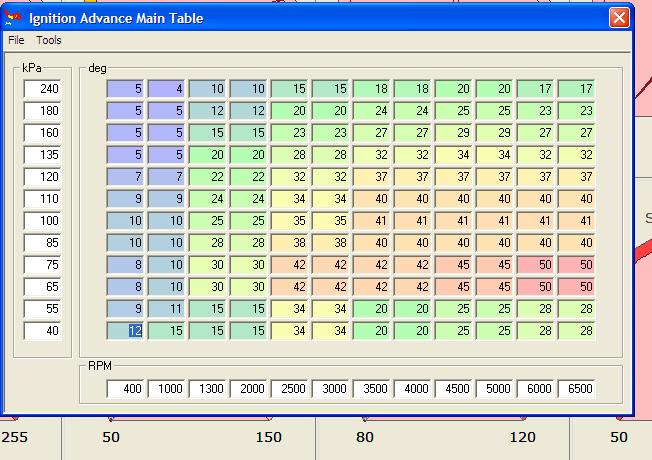
Task: Select the 8 degree cell at 75 kPa, 400 RPM
Action: (126, 265)
